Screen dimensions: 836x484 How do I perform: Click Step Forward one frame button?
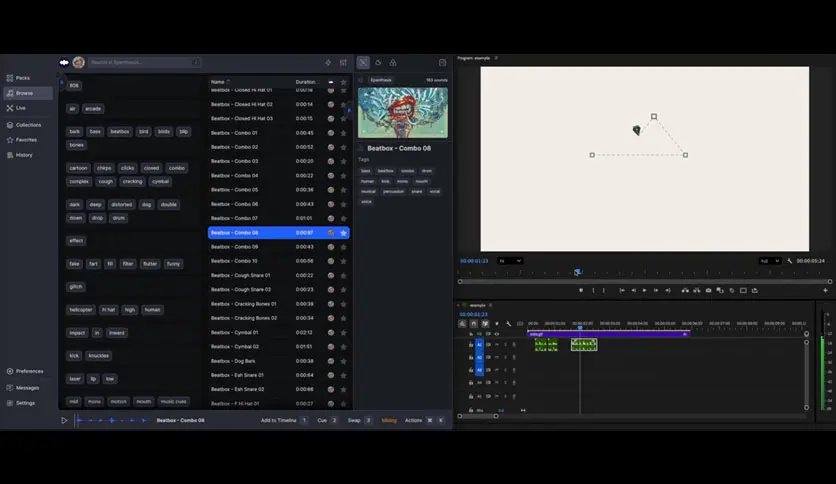pyautogui.click(x=656, y=291)
